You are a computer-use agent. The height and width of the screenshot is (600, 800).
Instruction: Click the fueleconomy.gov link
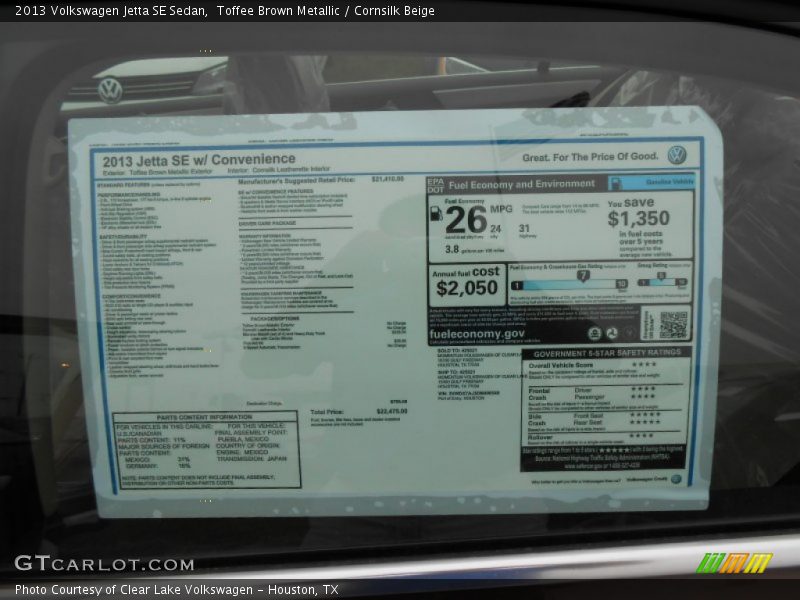click(478, 333)
